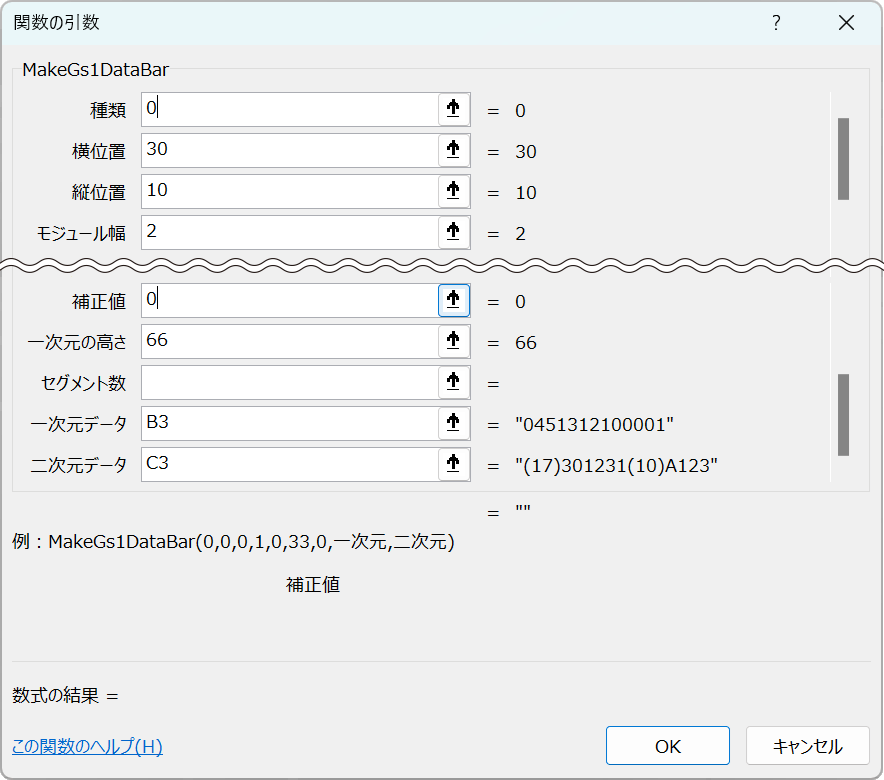Focus the 横位置 input showing 30
The height and width of the screenshot is (780, 884).
point(290,150)
